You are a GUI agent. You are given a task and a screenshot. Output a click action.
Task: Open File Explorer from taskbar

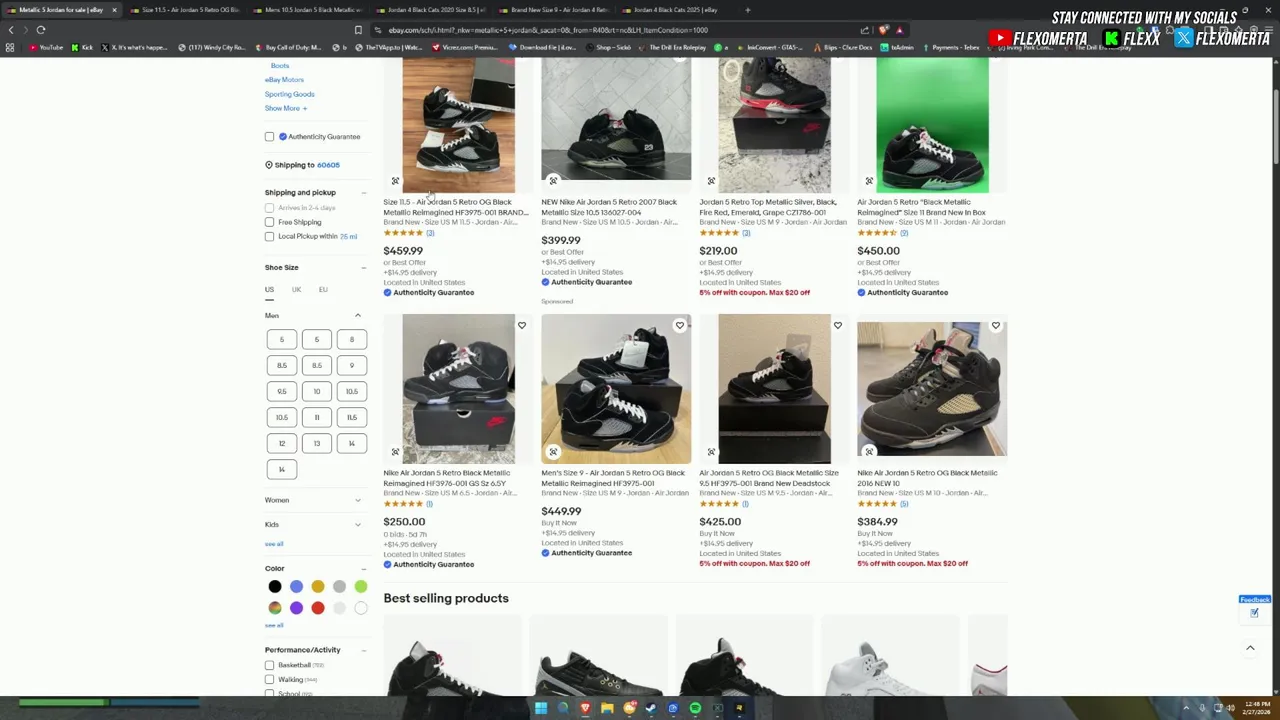point(607,708)
